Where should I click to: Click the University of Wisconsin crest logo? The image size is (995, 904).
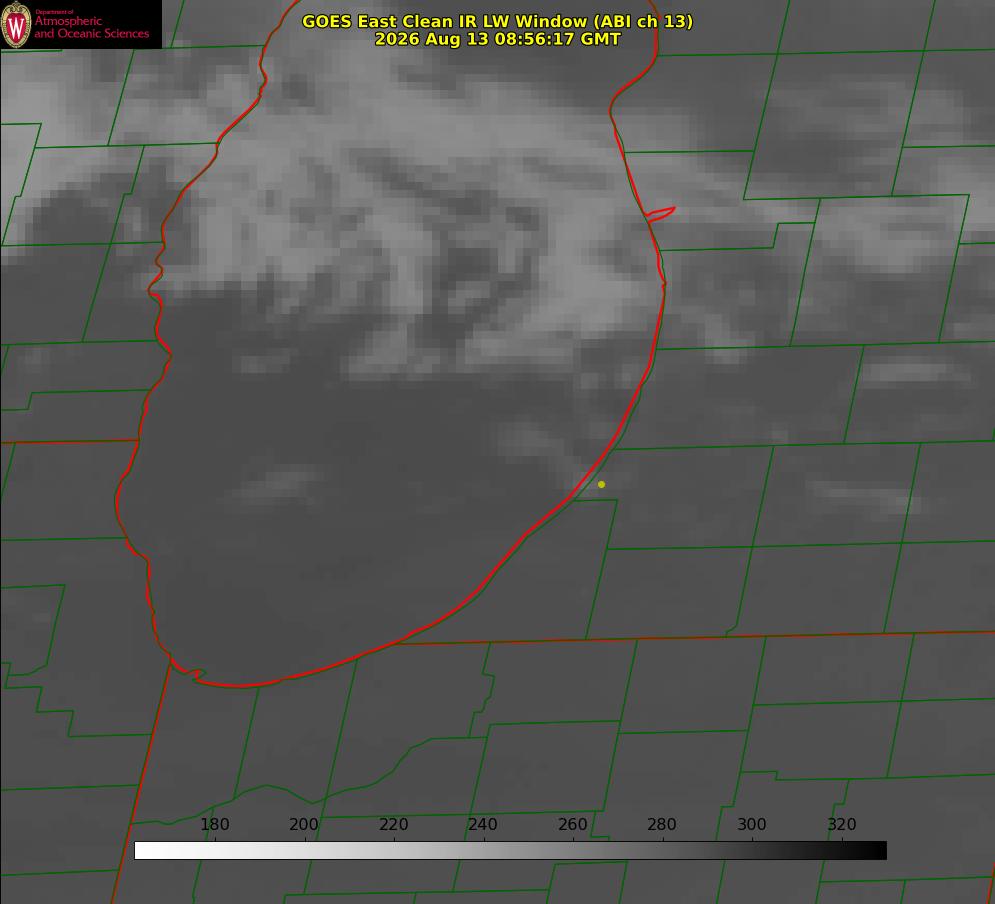point(16,24)
